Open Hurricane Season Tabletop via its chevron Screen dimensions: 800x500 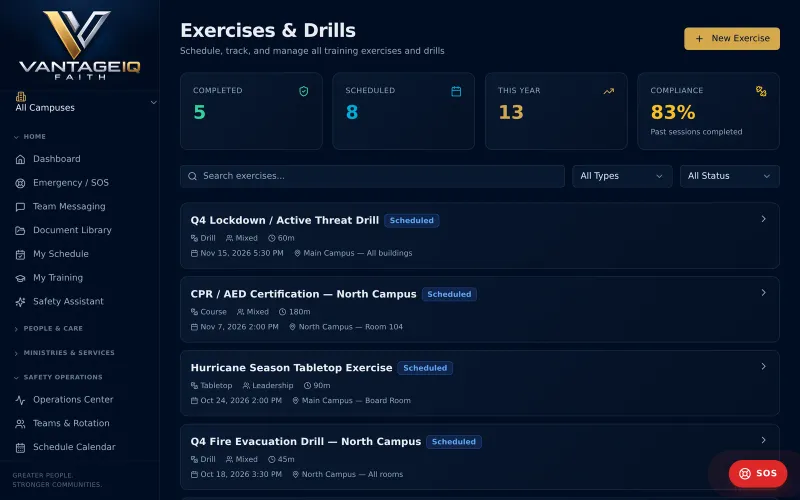pyautogui.click(x=763, y=366)
